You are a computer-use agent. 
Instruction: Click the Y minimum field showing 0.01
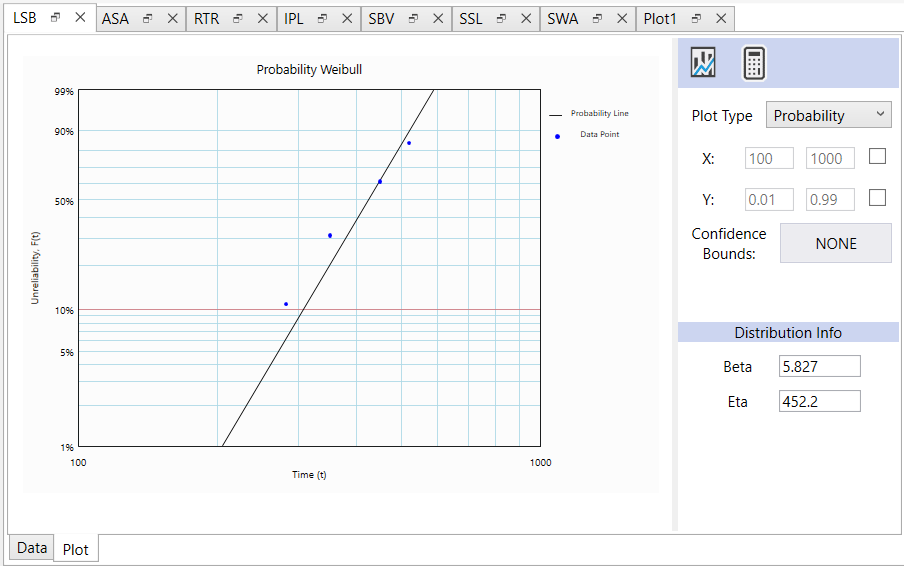point(769,199)
